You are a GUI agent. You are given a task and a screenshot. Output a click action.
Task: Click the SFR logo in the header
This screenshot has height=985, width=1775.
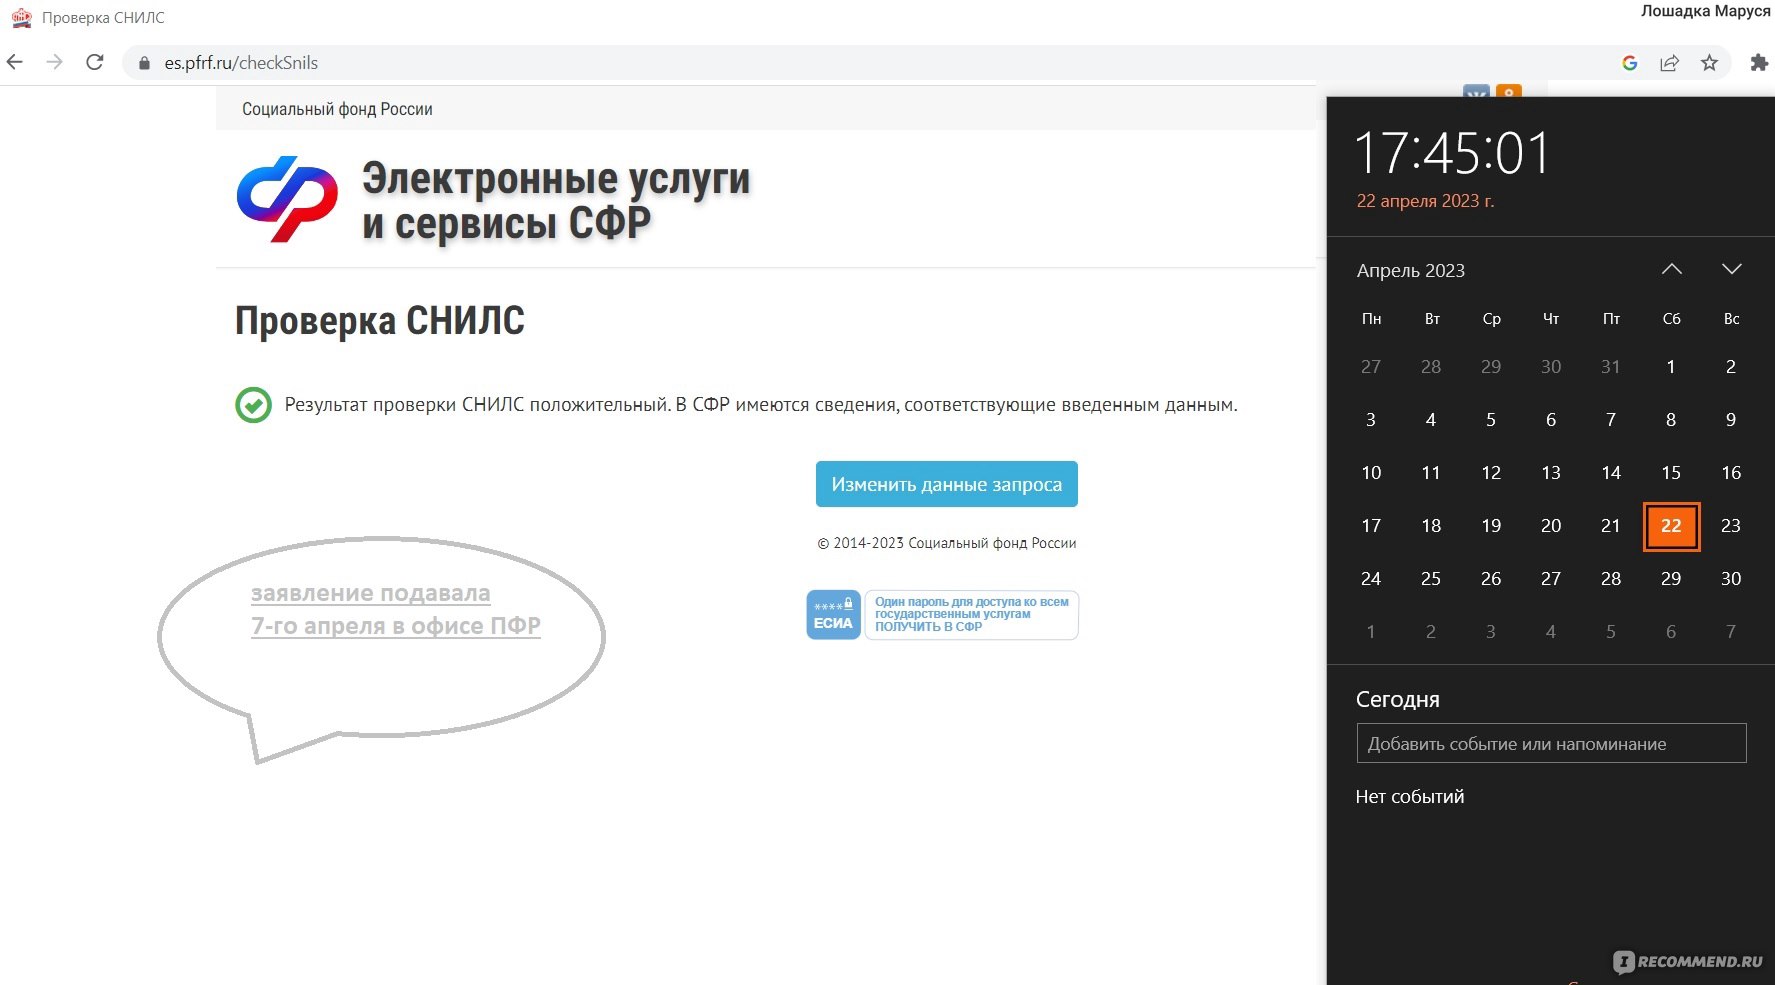pos(287,199)
